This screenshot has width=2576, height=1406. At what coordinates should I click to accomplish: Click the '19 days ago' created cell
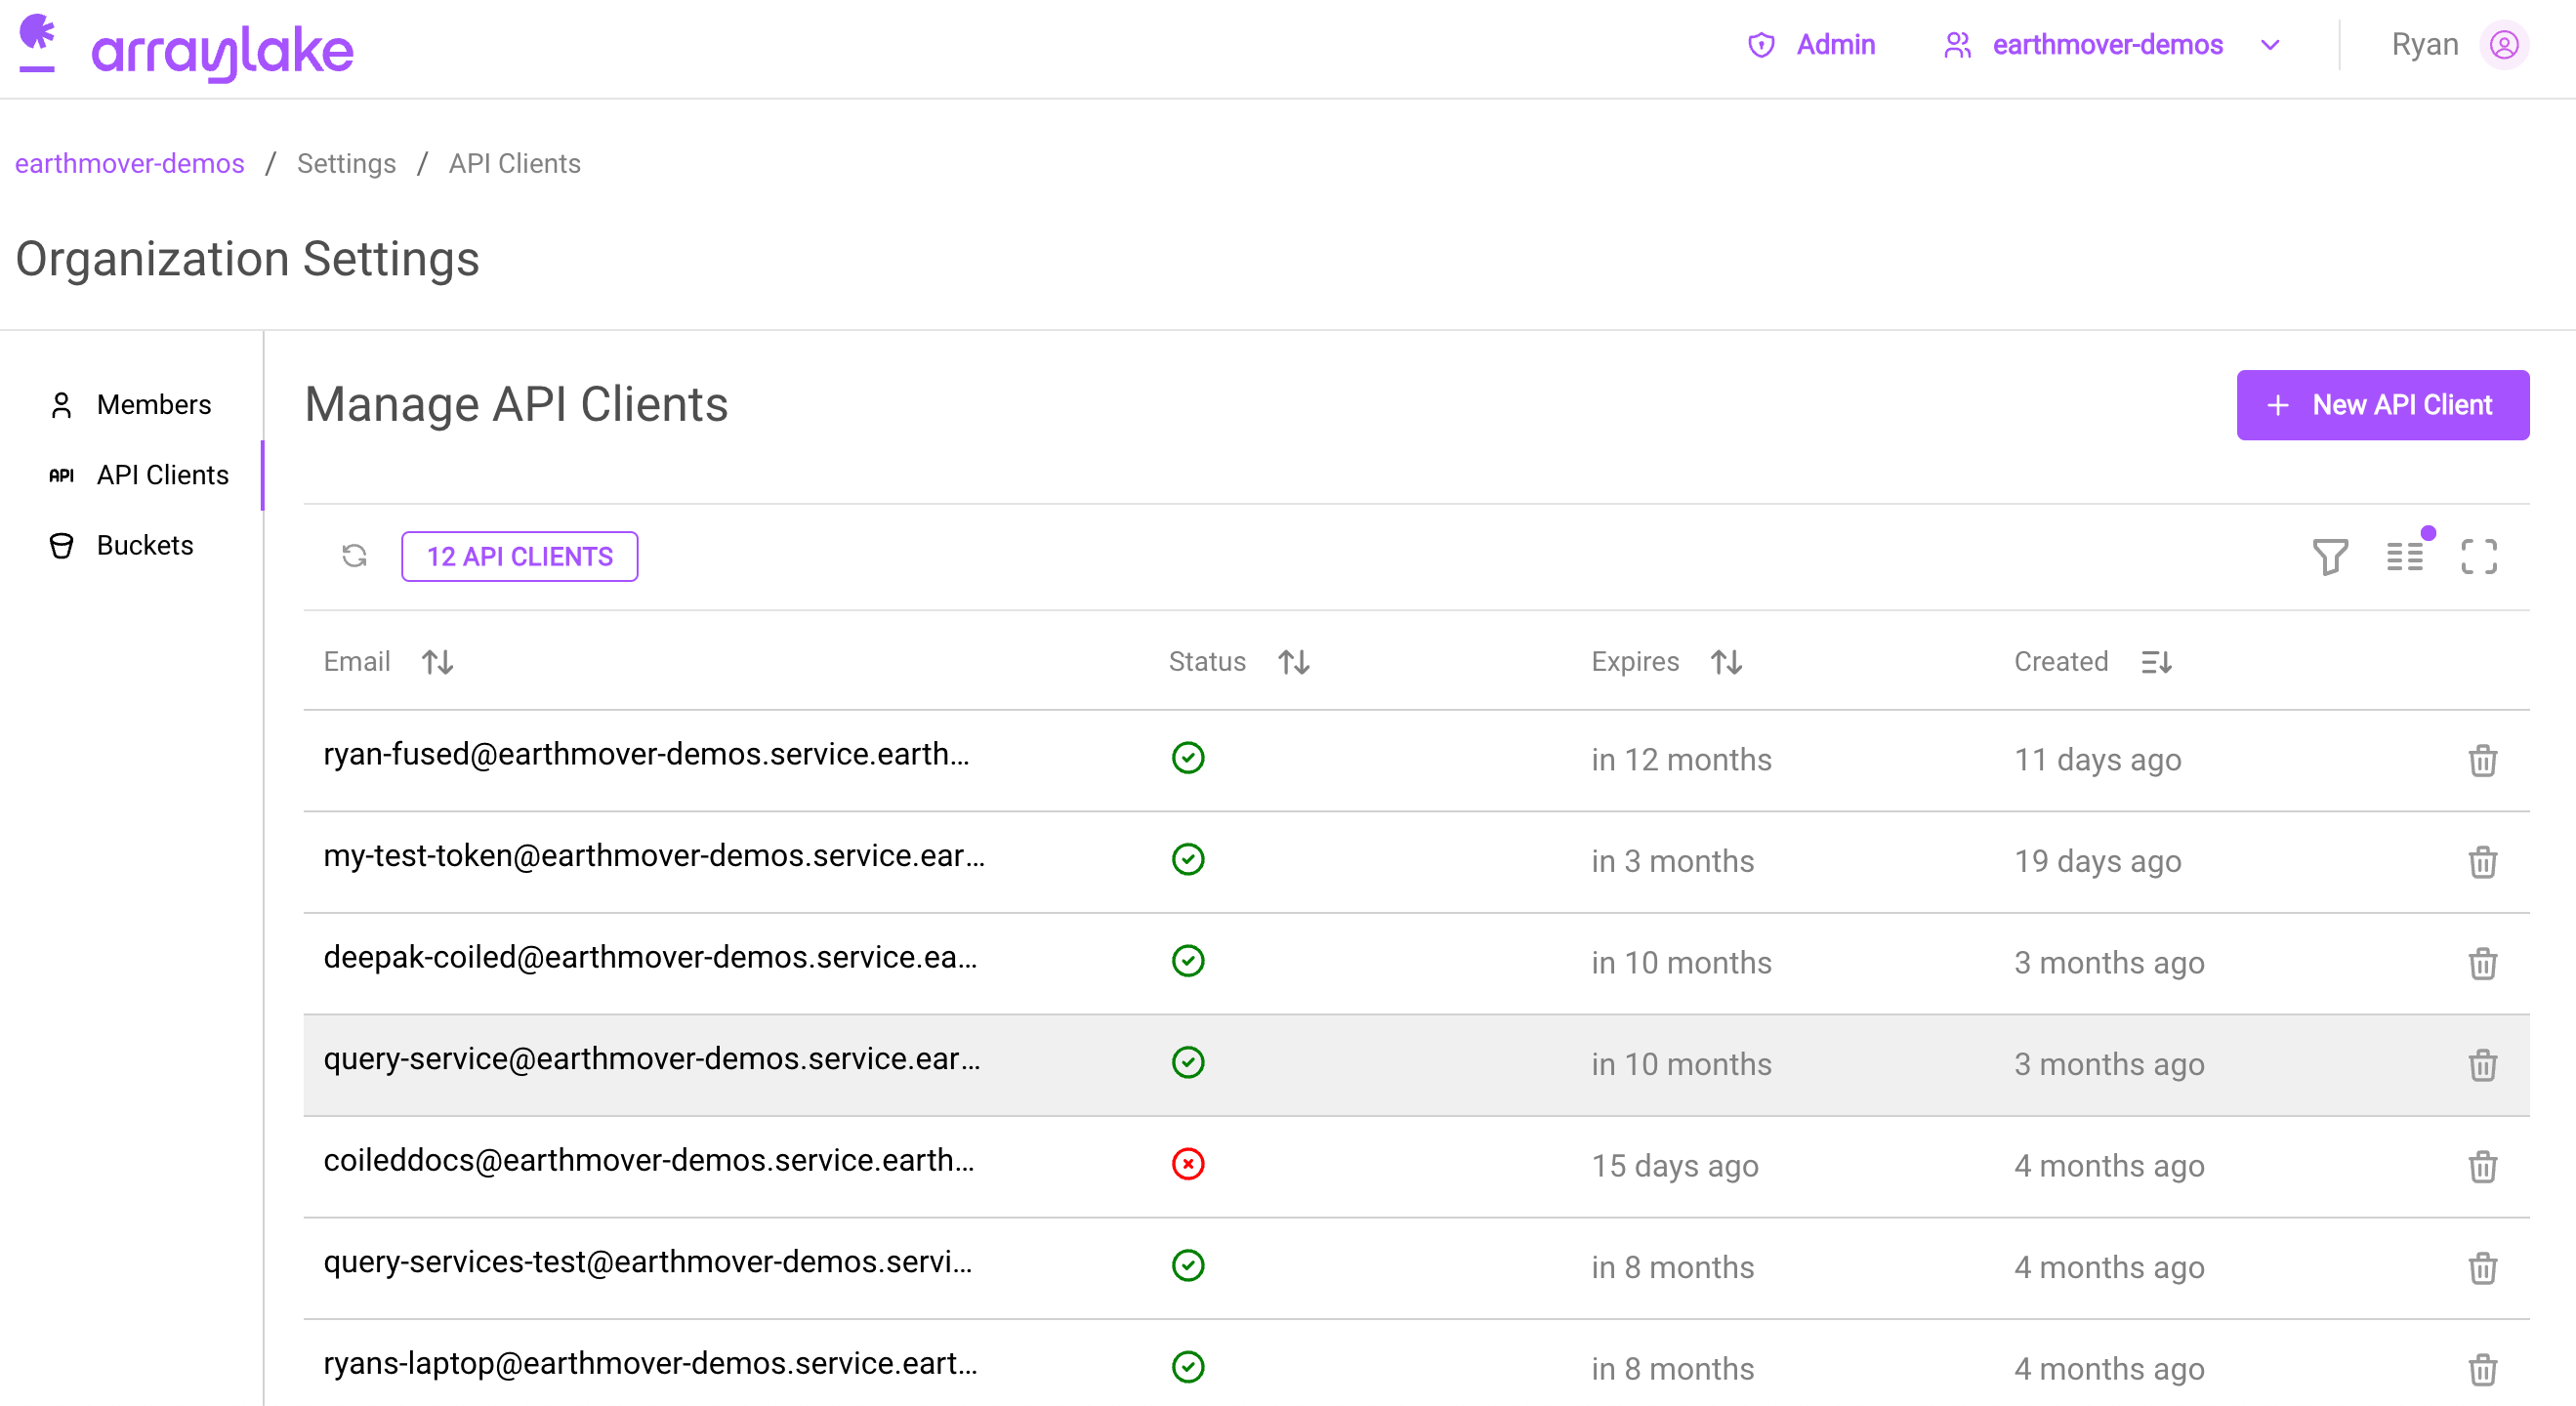(x=2097, y=862)
